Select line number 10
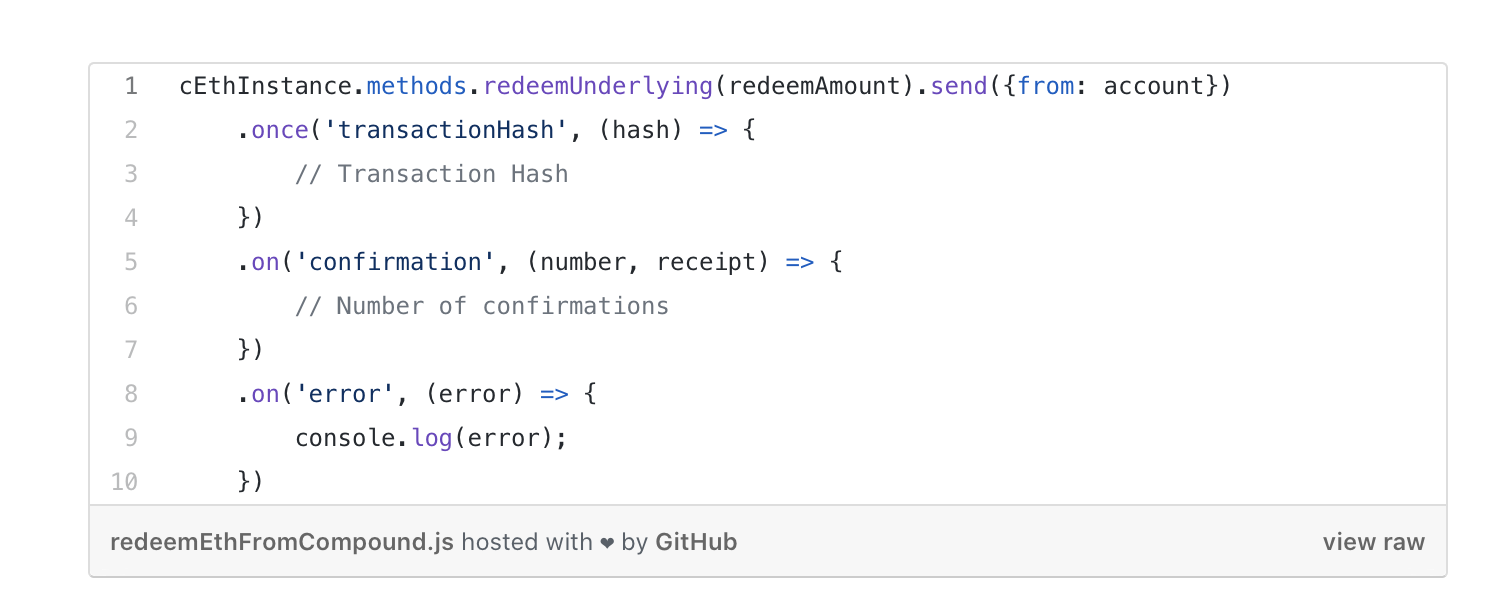Screen dimensions: 1492x592 click(125, 482)
